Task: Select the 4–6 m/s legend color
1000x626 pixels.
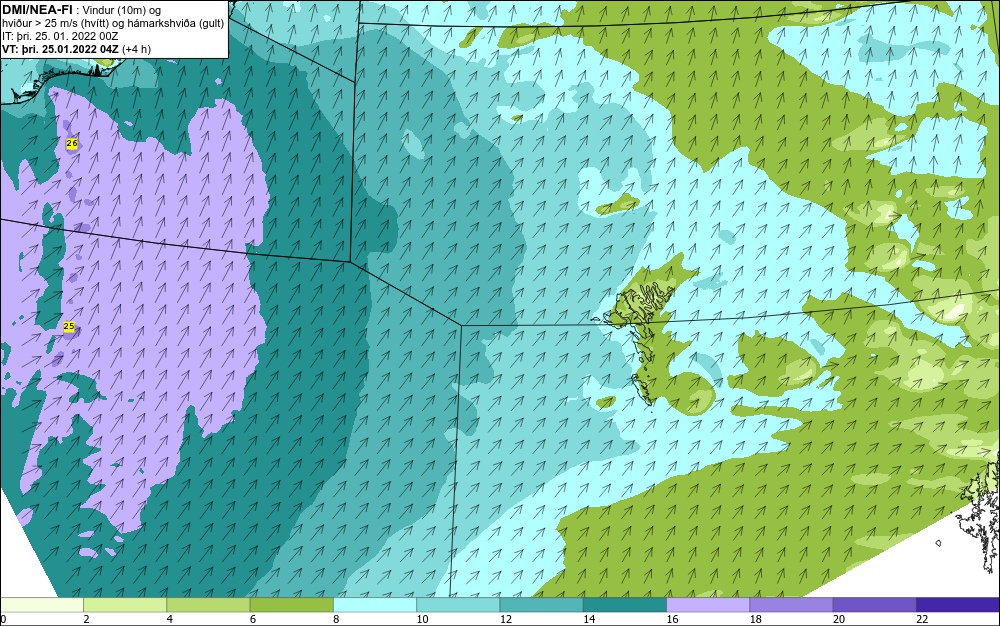Action: [209, 605]
